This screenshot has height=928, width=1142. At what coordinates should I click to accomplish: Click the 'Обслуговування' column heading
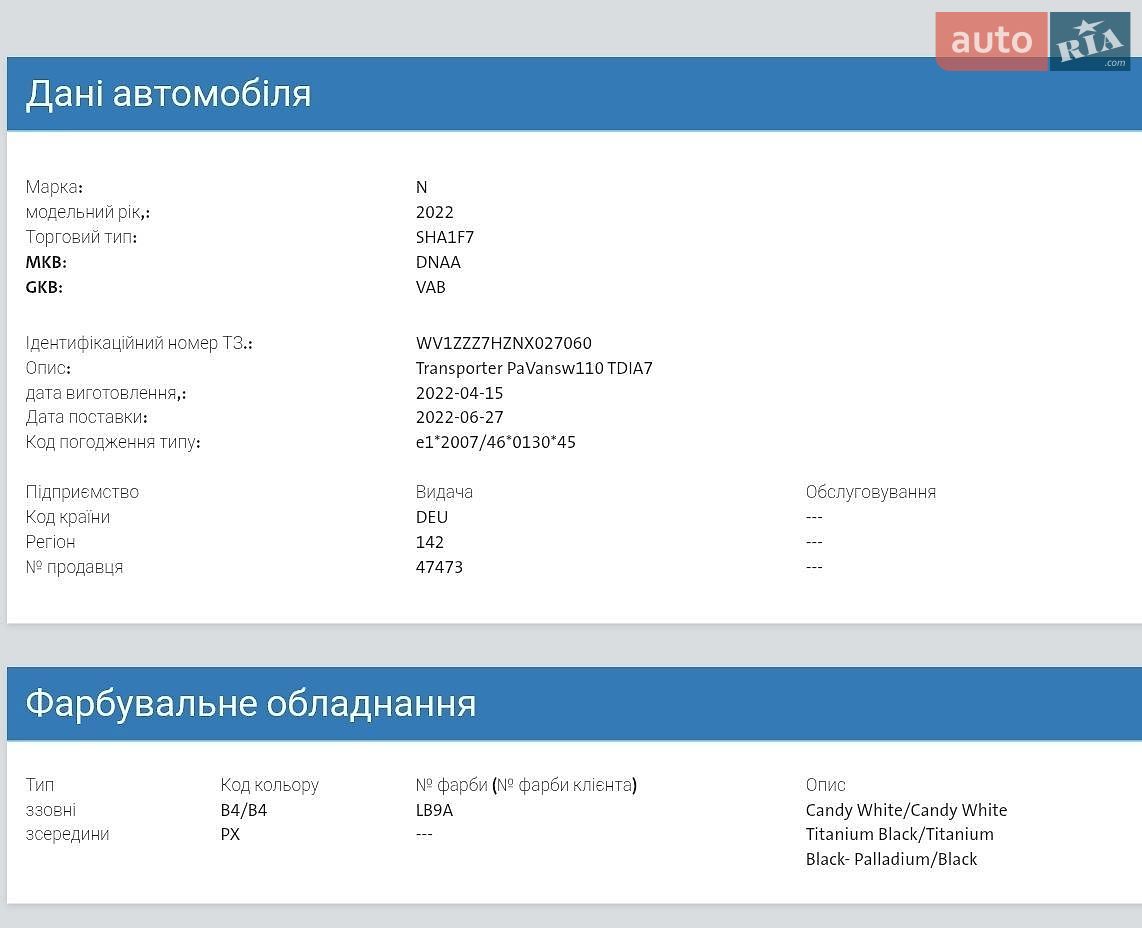click(870, 492)
